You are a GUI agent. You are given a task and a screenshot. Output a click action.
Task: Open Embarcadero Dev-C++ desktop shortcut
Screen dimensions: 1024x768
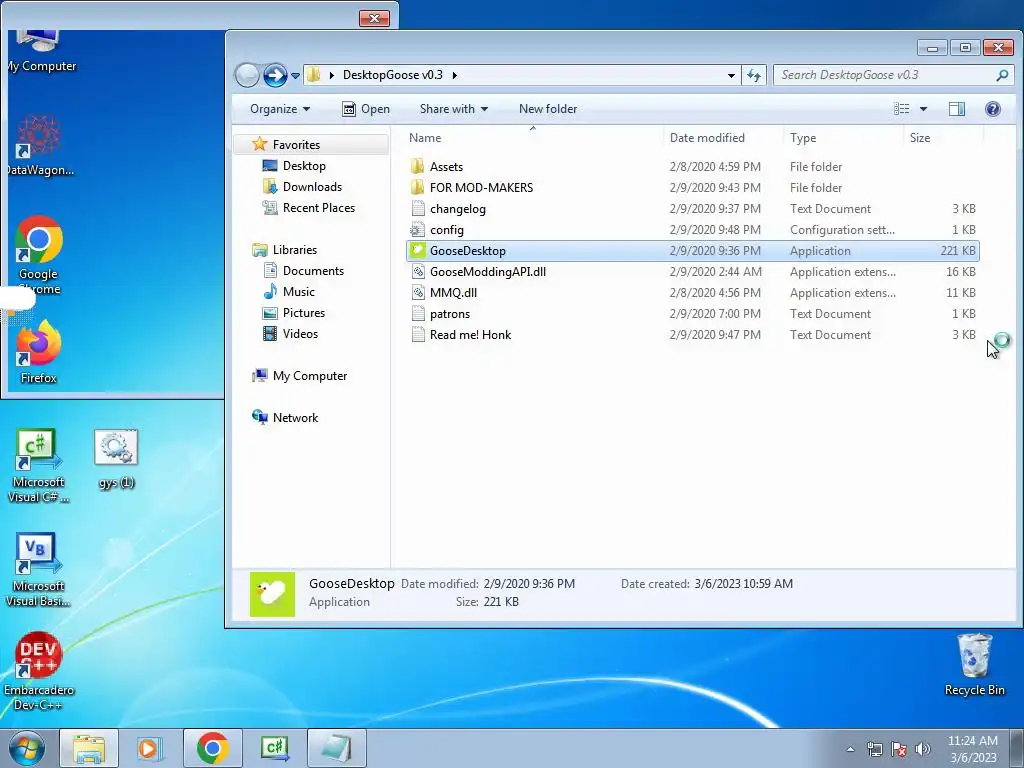click(39, 671)
